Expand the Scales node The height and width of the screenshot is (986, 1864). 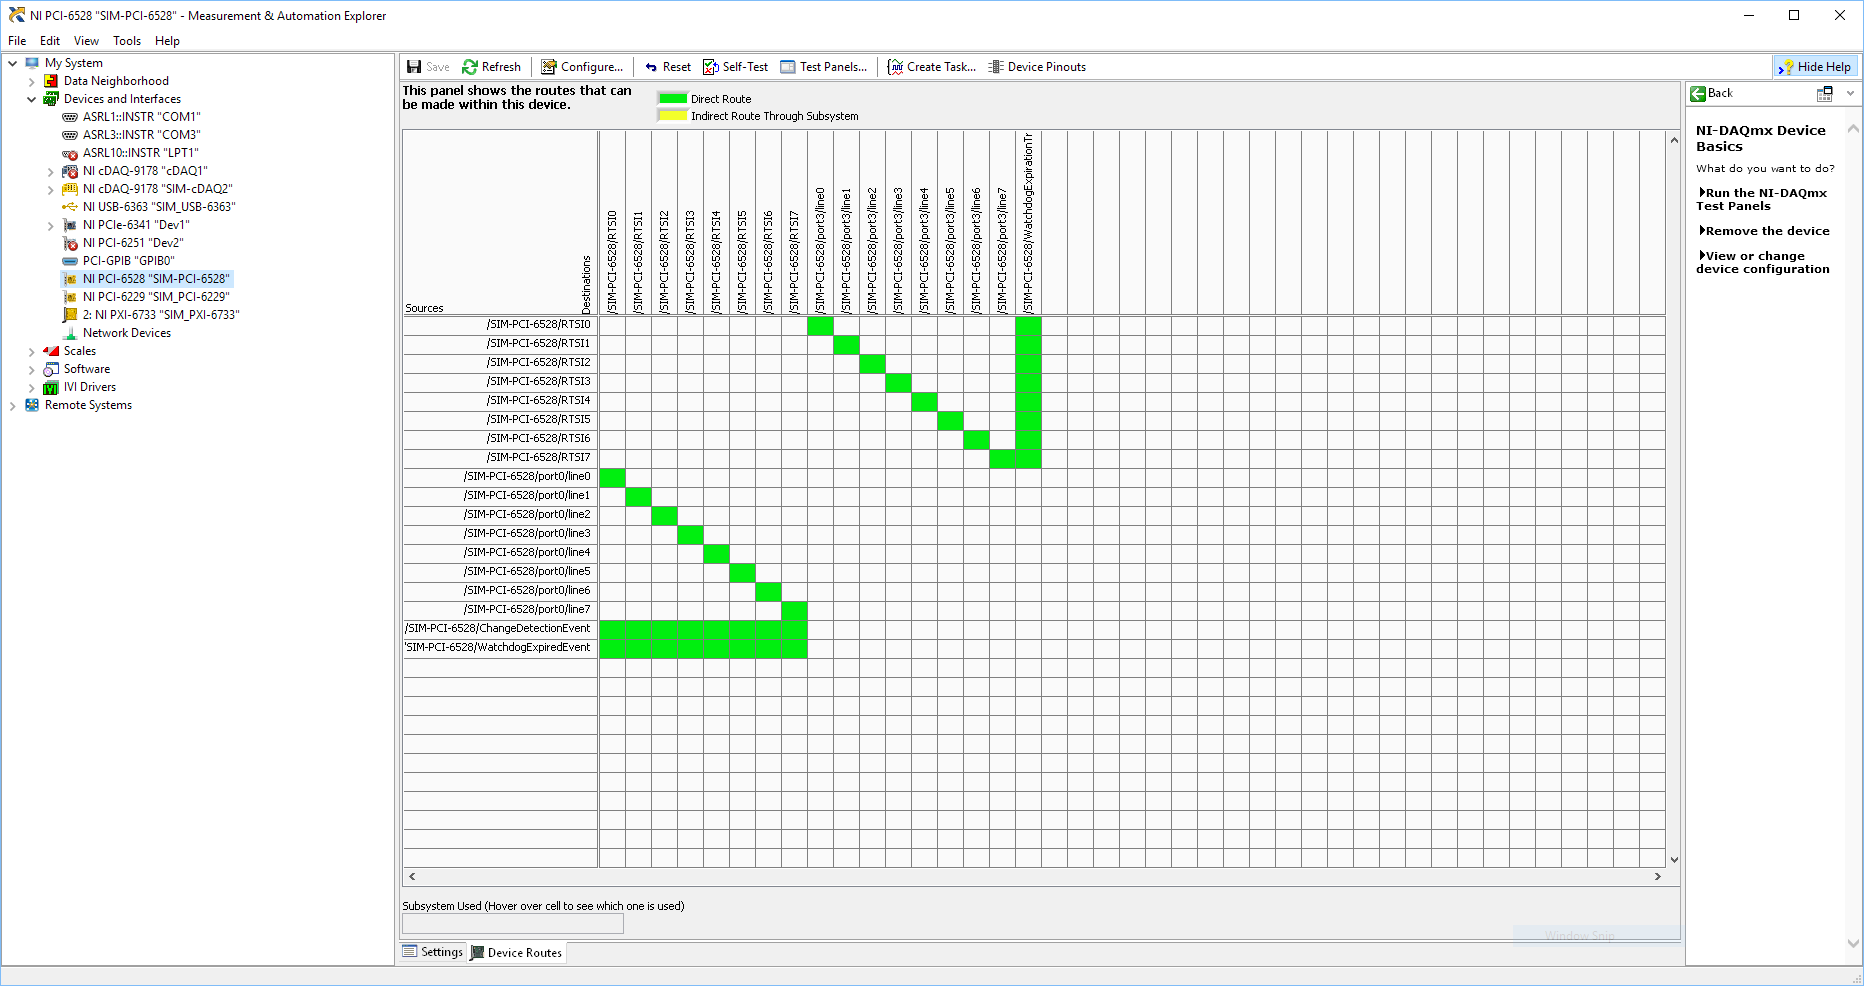(x=32, y=352)
